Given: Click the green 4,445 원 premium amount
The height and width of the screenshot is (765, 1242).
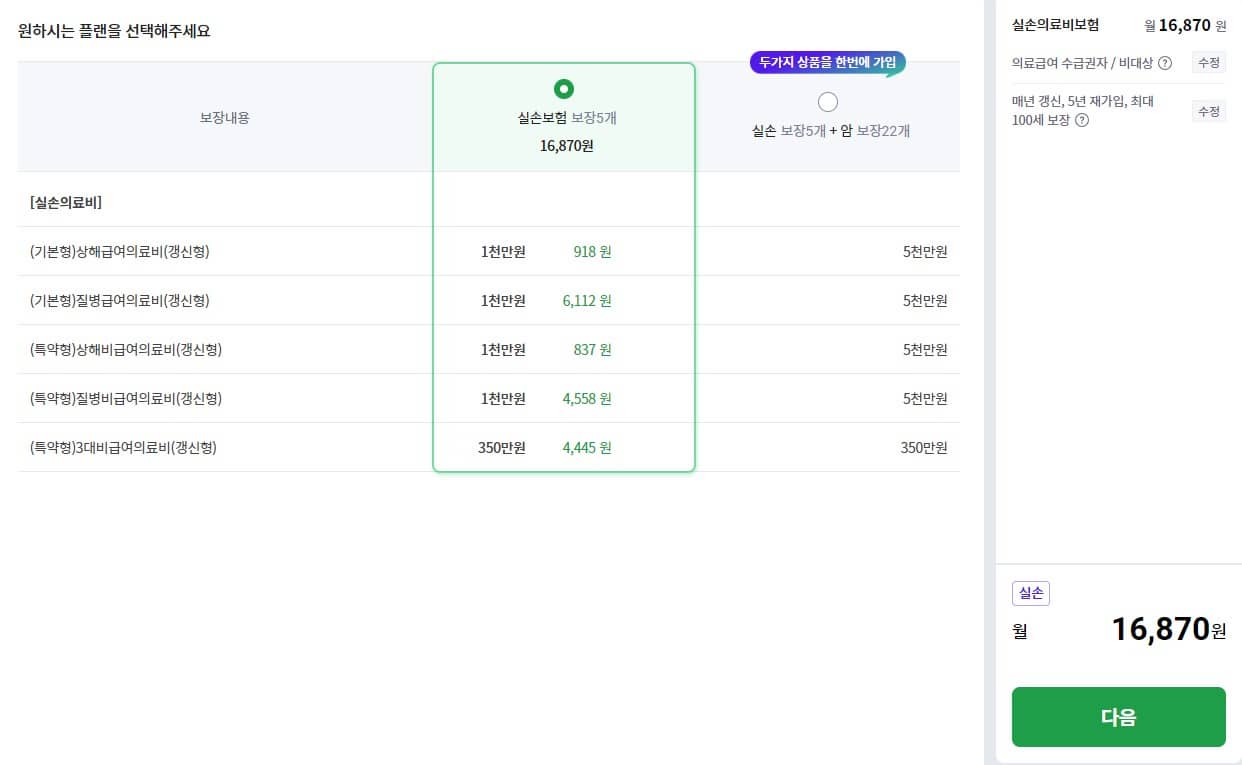Looking at the screenshot, I should click(x=588, y=447).
